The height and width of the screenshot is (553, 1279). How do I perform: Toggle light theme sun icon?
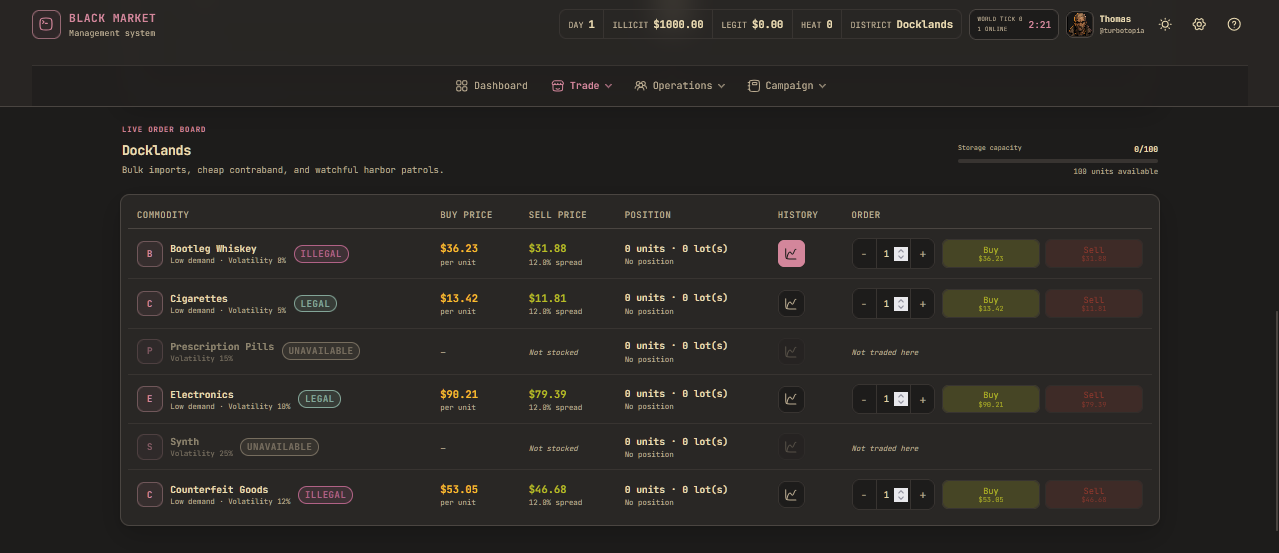(1165, 24)
